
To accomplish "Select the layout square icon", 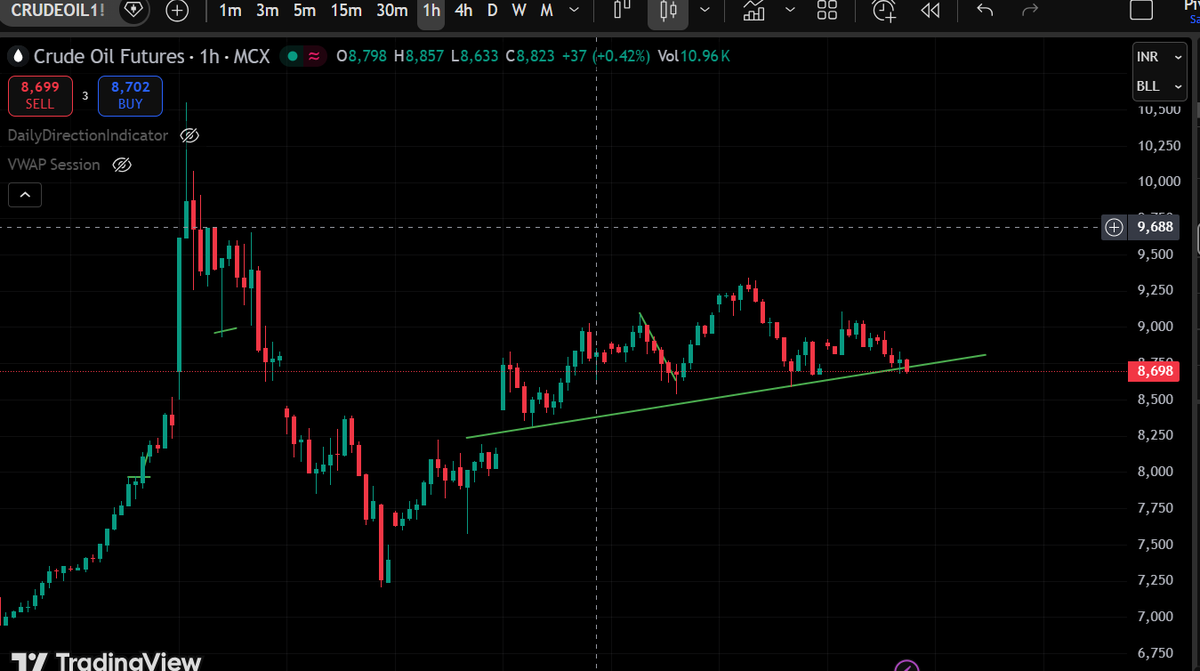I will (x=1141, y=10).
